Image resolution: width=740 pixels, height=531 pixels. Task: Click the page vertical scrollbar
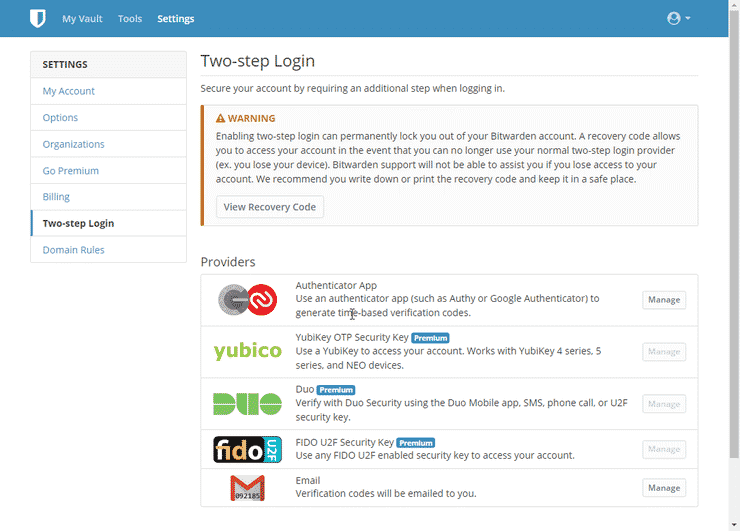coord(734,234)
